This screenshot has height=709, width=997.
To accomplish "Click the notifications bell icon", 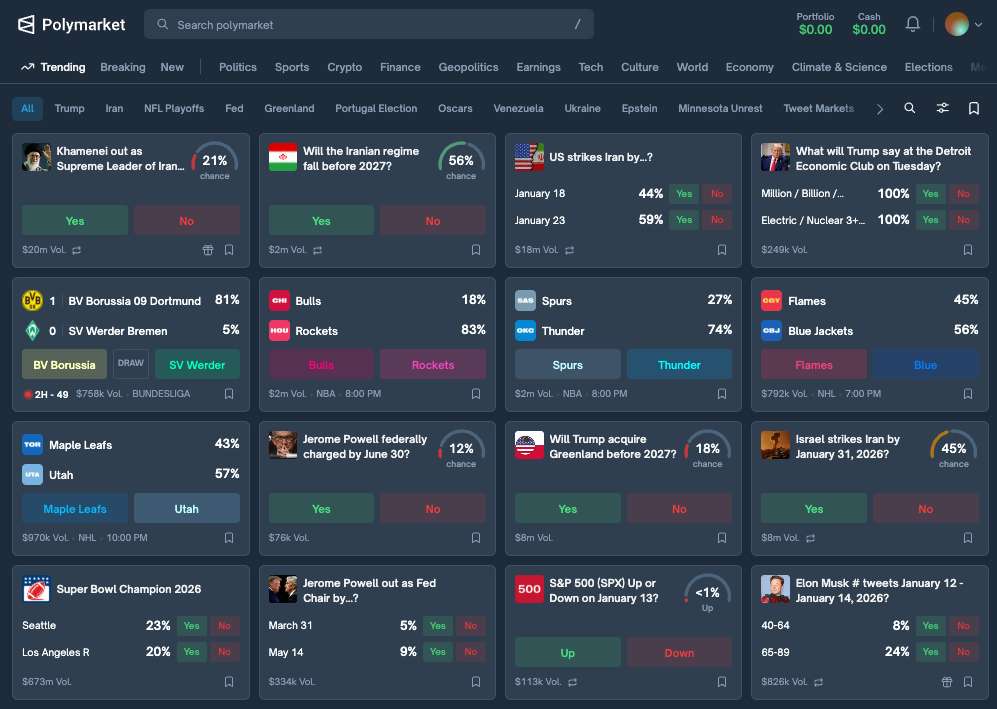I will coord(912,24).
